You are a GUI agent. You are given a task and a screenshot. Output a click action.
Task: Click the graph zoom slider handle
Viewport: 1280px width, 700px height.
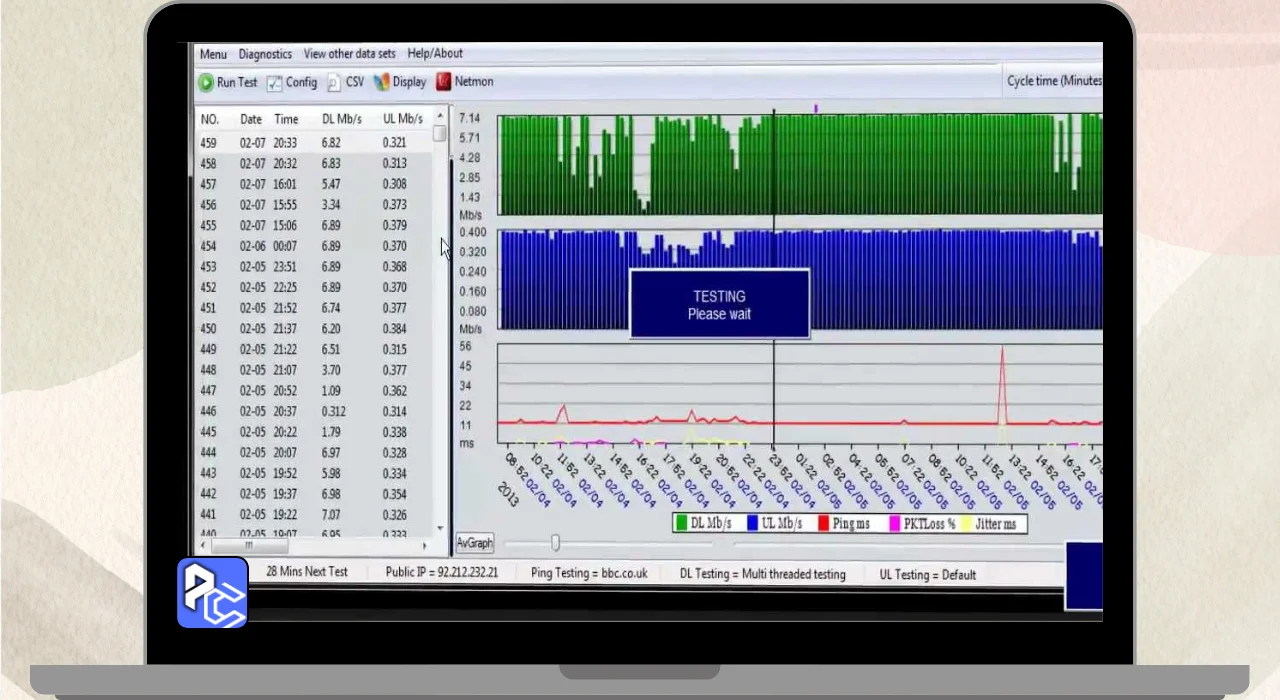click(555, 543)
